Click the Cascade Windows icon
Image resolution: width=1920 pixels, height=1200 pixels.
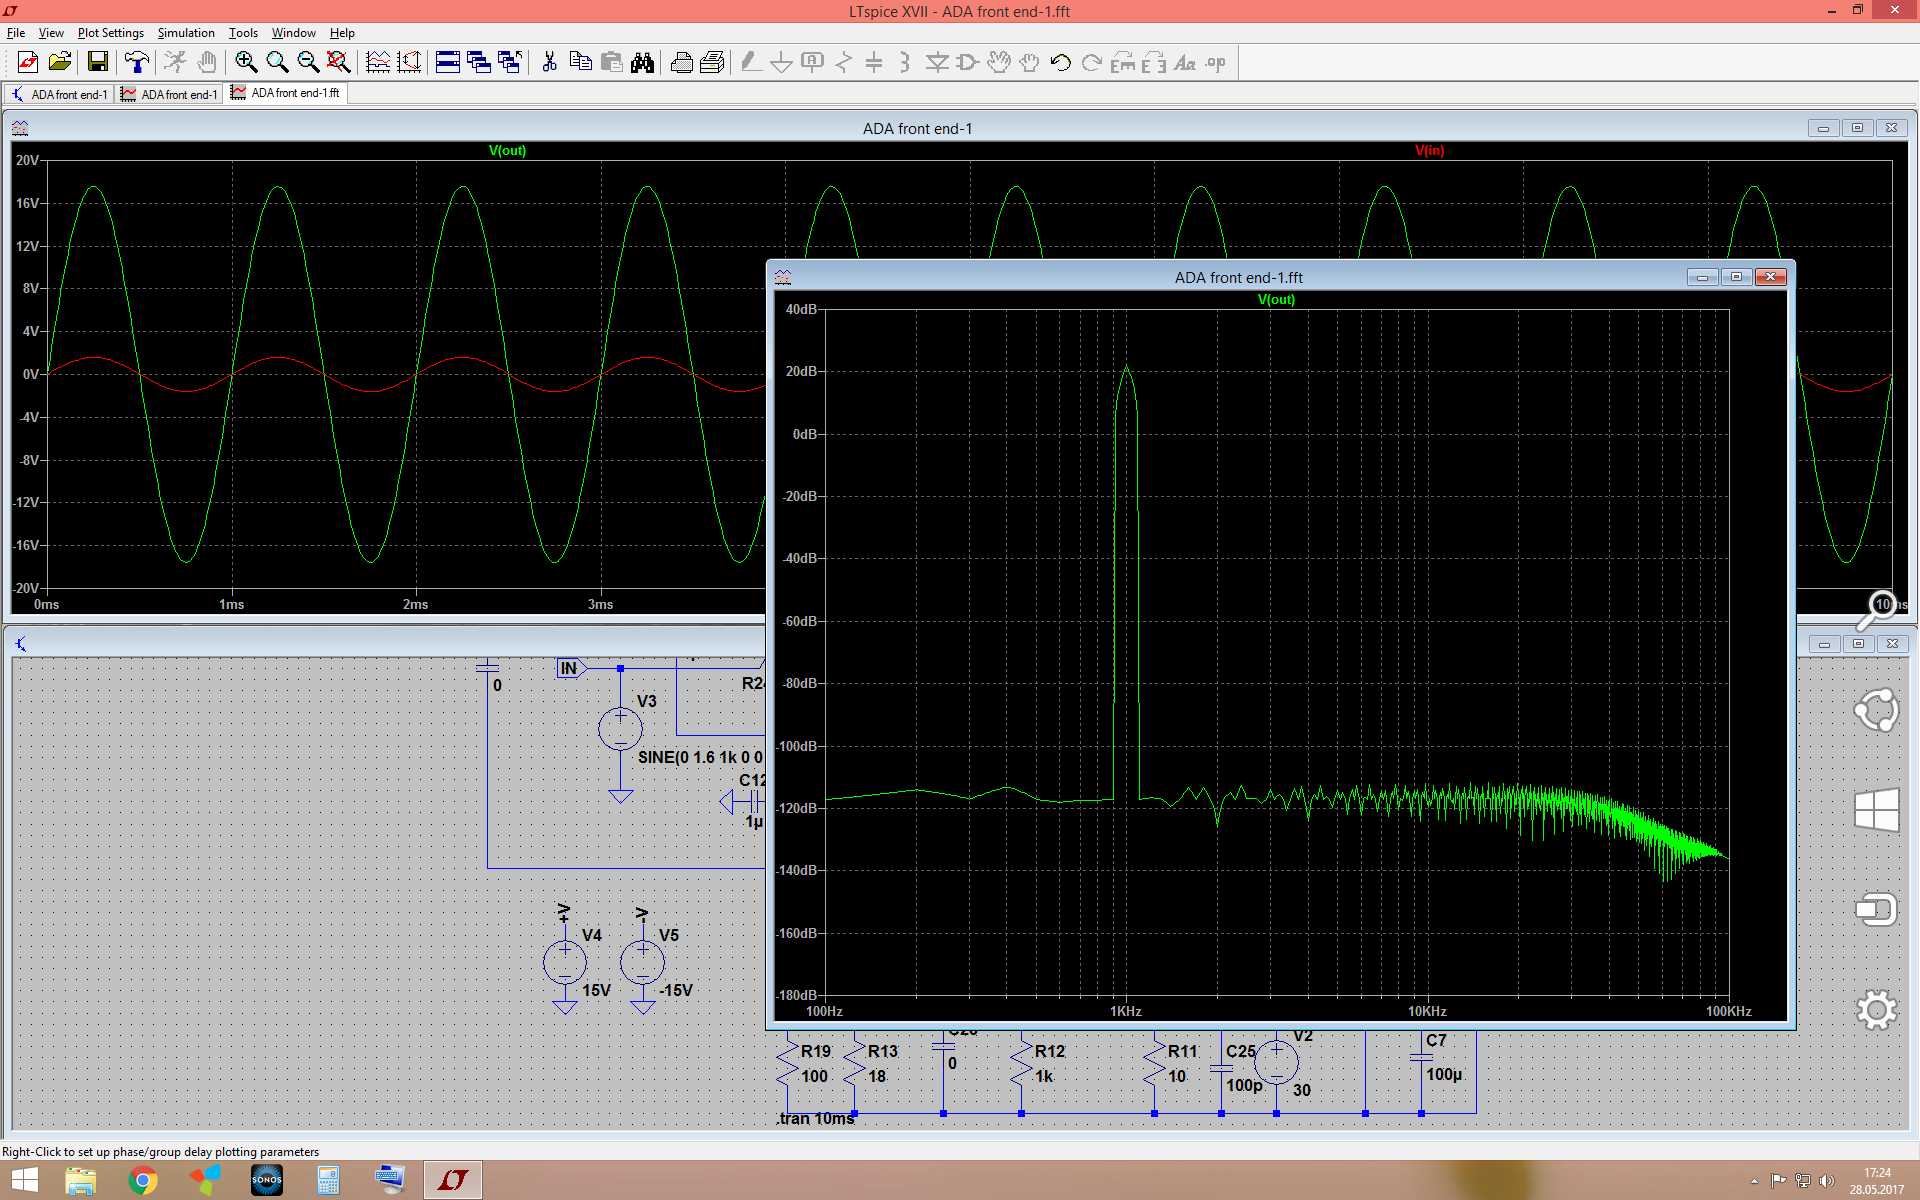coord(479,62)
